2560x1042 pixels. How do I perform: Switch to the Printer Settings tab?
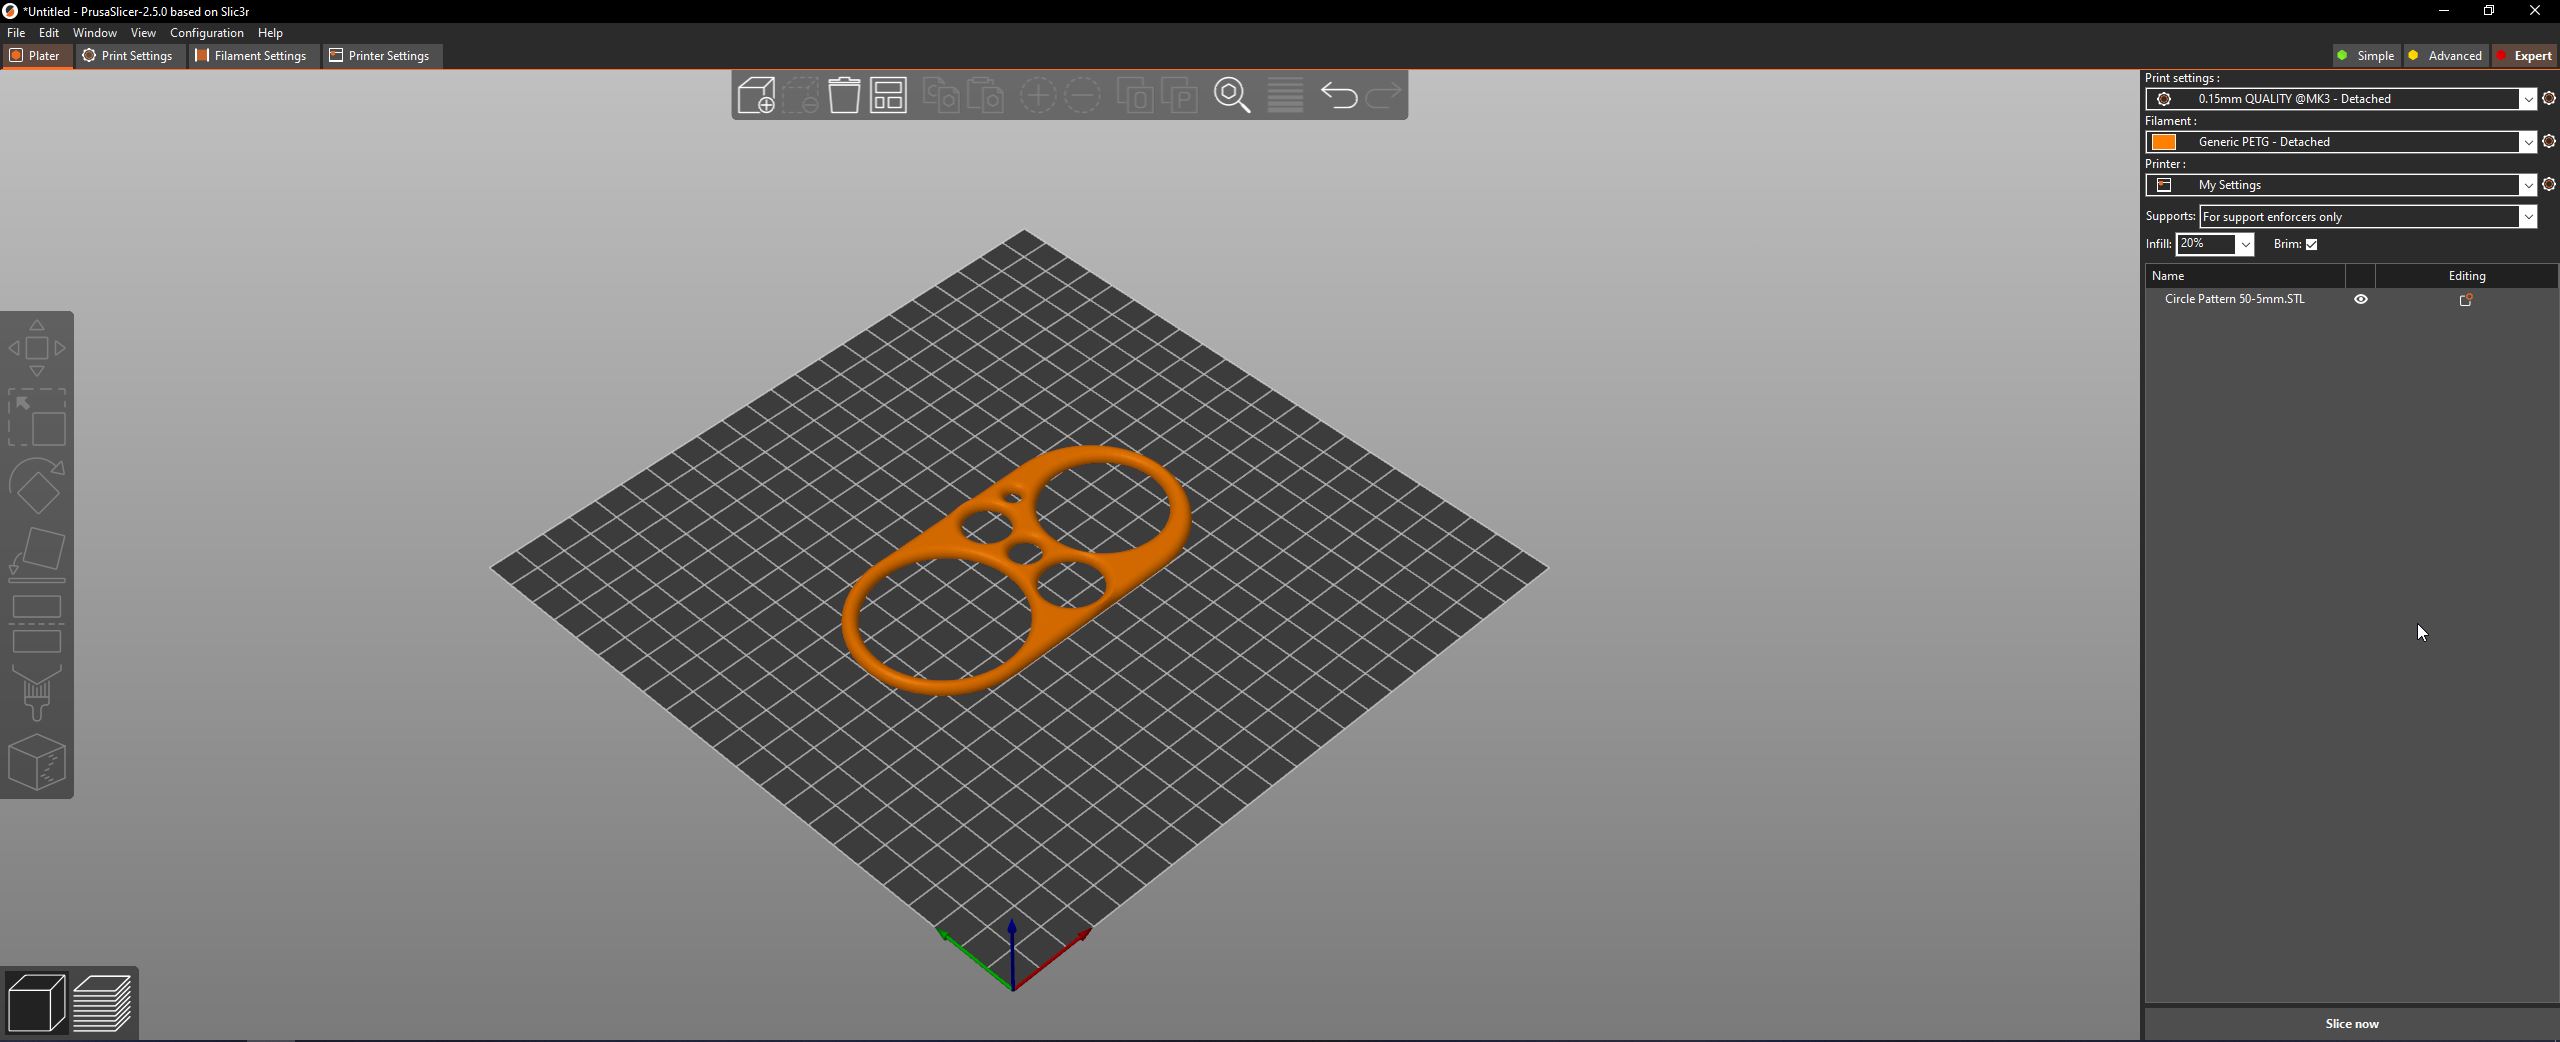pos(380,56)
